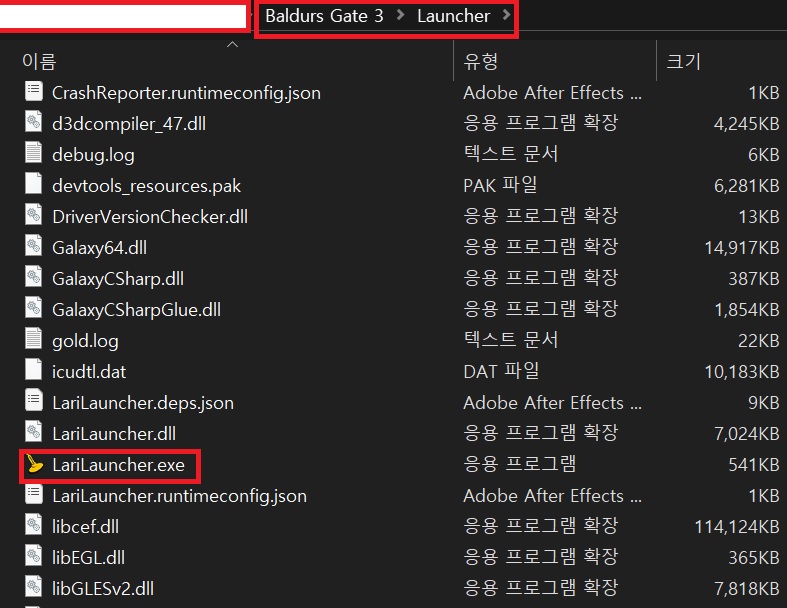Select the LariLauncher.exe application icon
Viewport: 787px width, 608px height.
coord(34,464)
